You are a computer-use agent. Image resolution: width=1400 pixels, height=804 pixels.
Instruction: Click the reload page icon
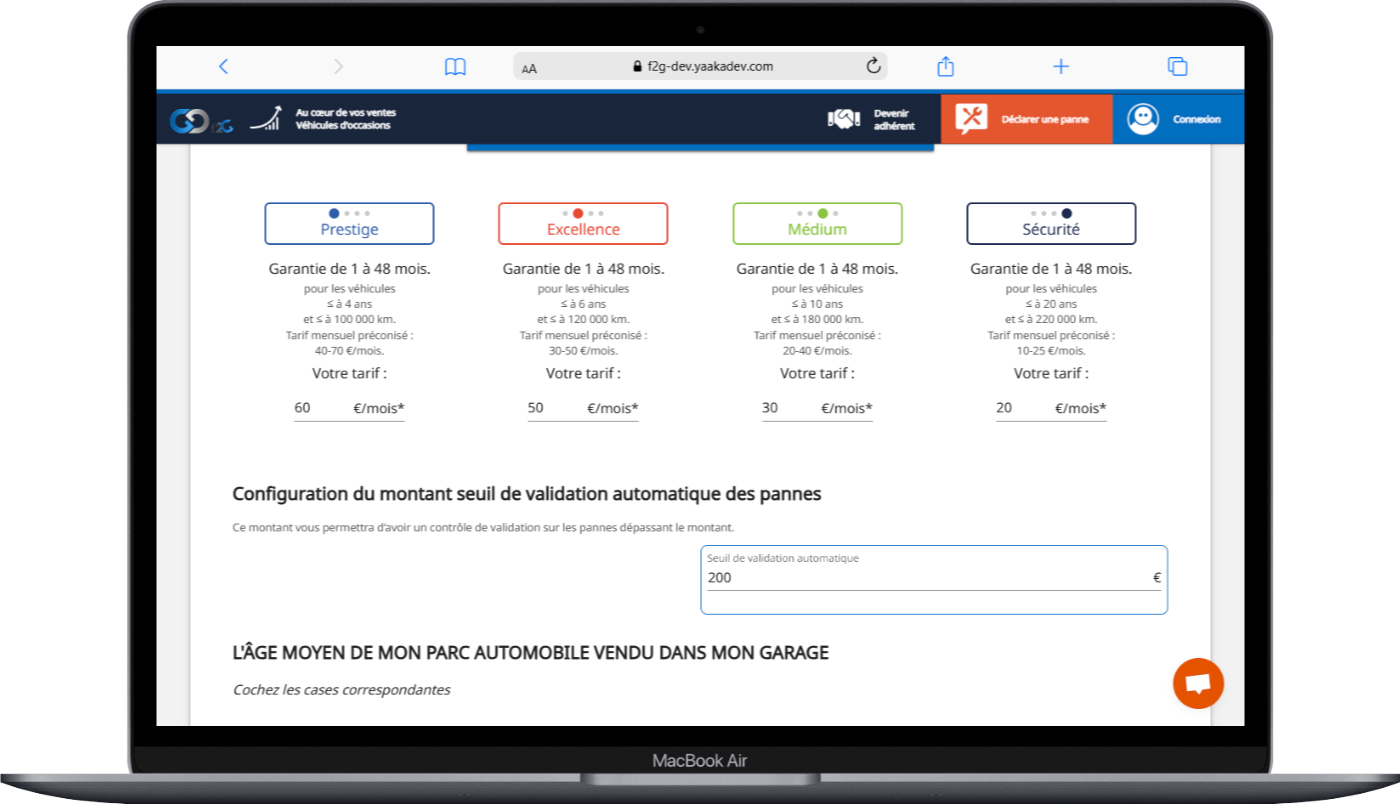click(873, 67)
